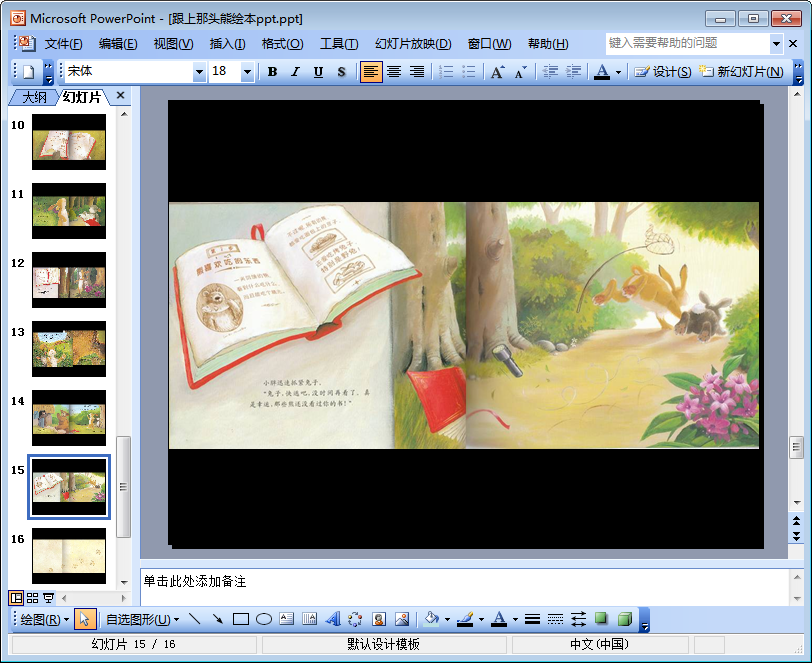Switch to the 幻灯片 slides tab
Viewport: 812px width, 663px height.
(82, 97)
